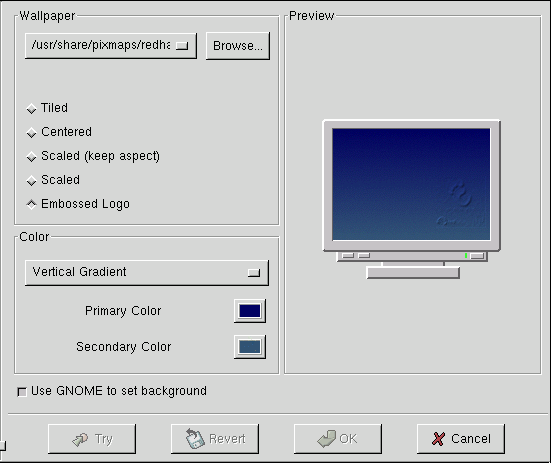Click the wallpaper path dropdown indicator
Viewport: 551px width, 463px height.
[182, 46]
